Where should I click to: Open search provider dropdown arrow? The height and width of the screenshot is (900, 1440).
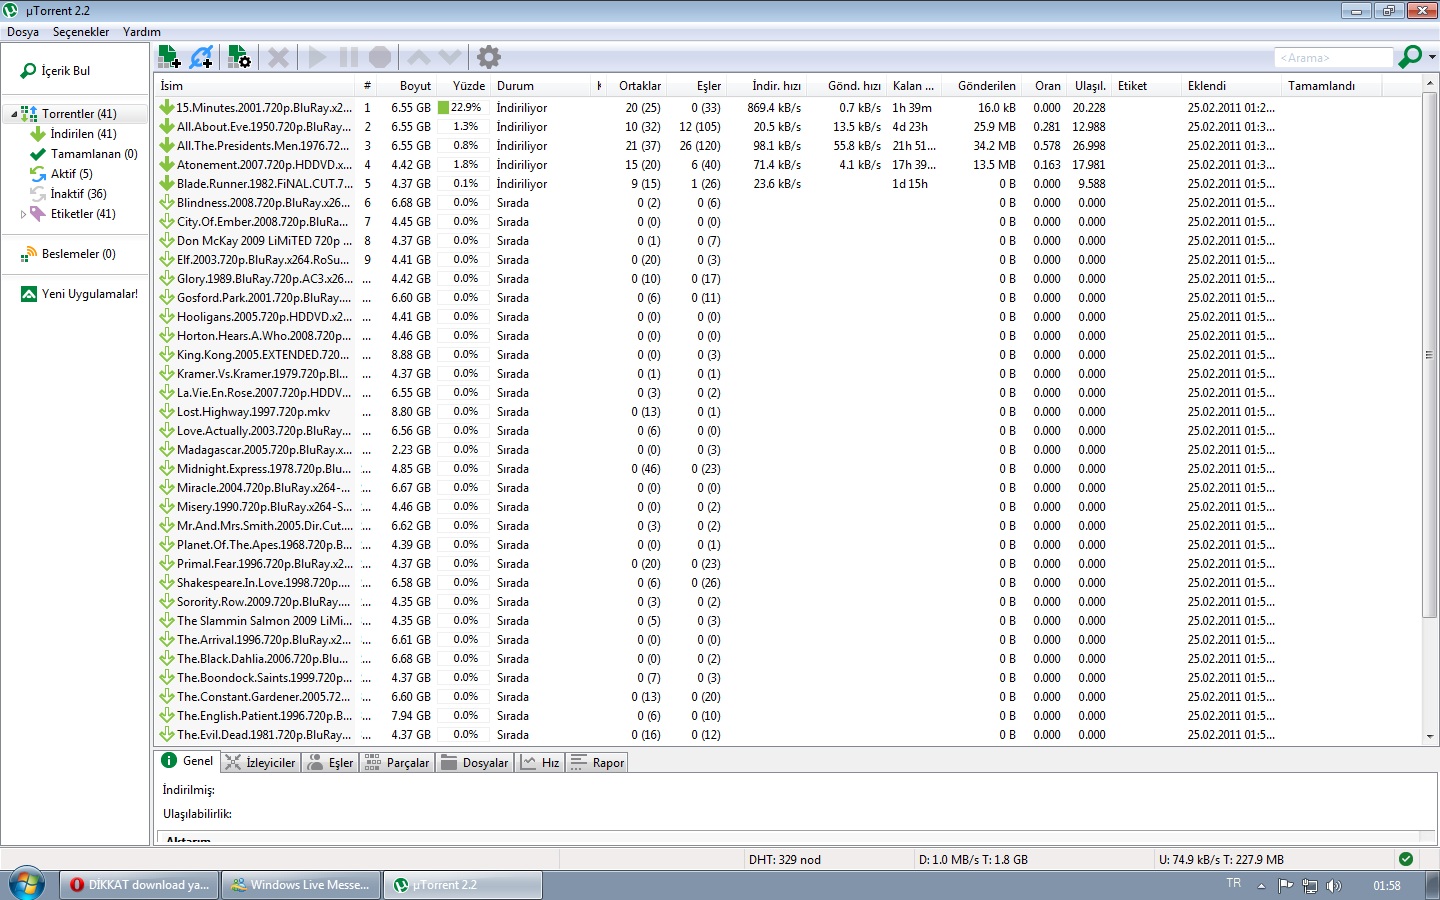[x=1432, y=57]
